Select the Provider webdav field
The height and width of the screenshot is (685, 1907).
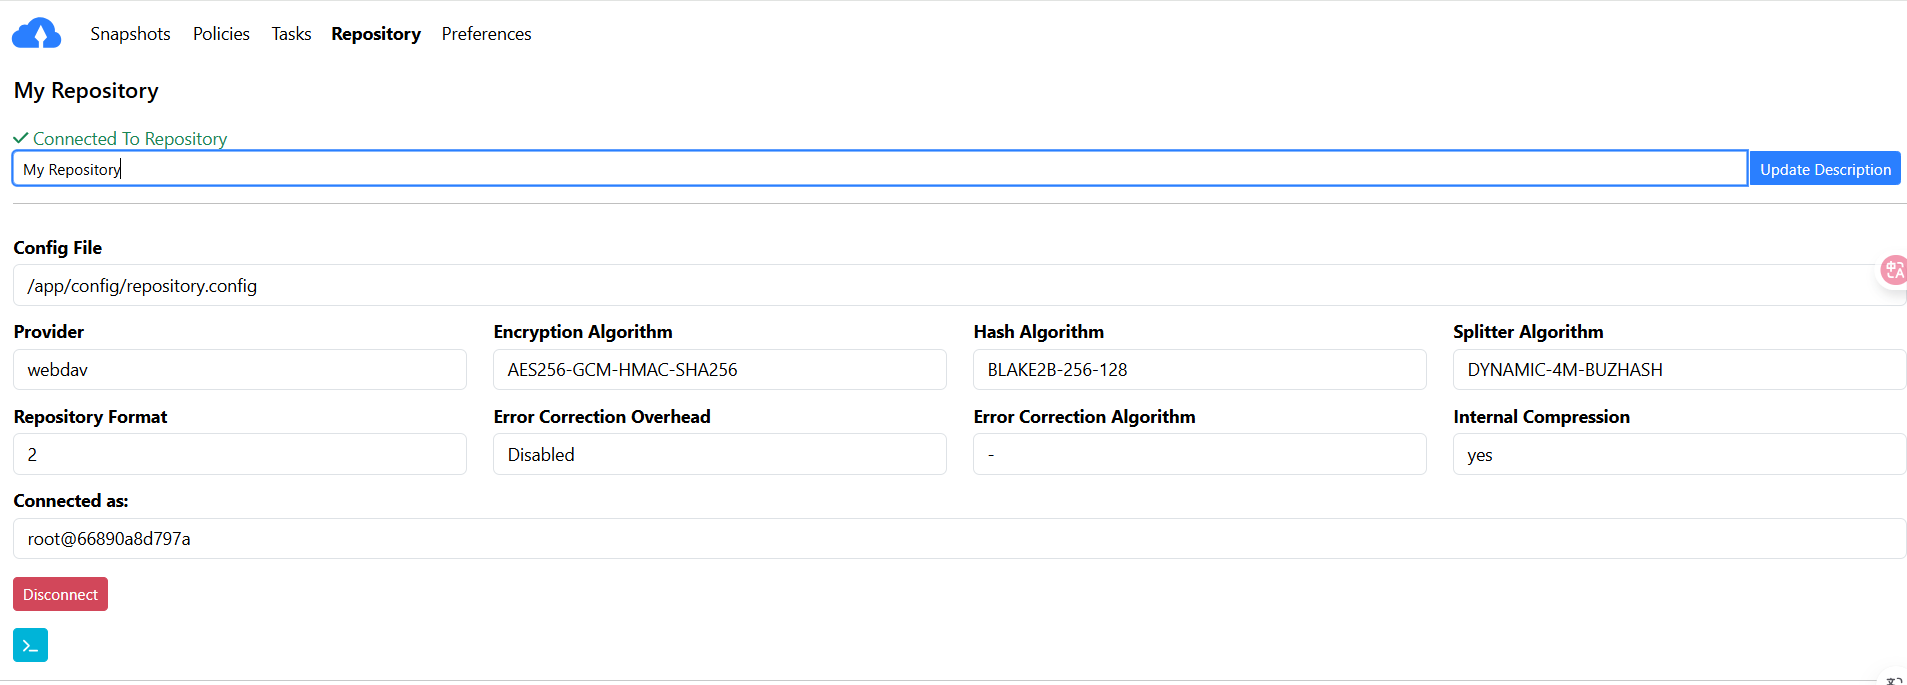240,370
